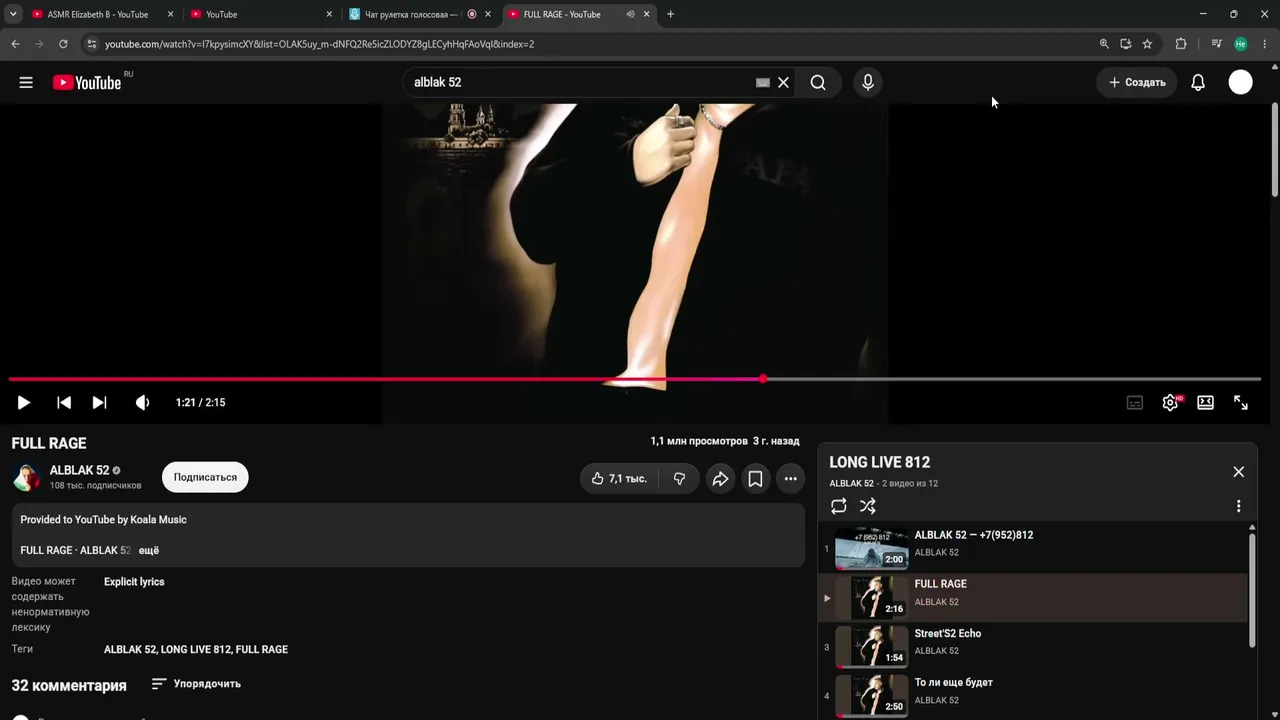This screenshot has height=720, width=1280.
Task: Open a new browser tab
Action: click(670, 14)
